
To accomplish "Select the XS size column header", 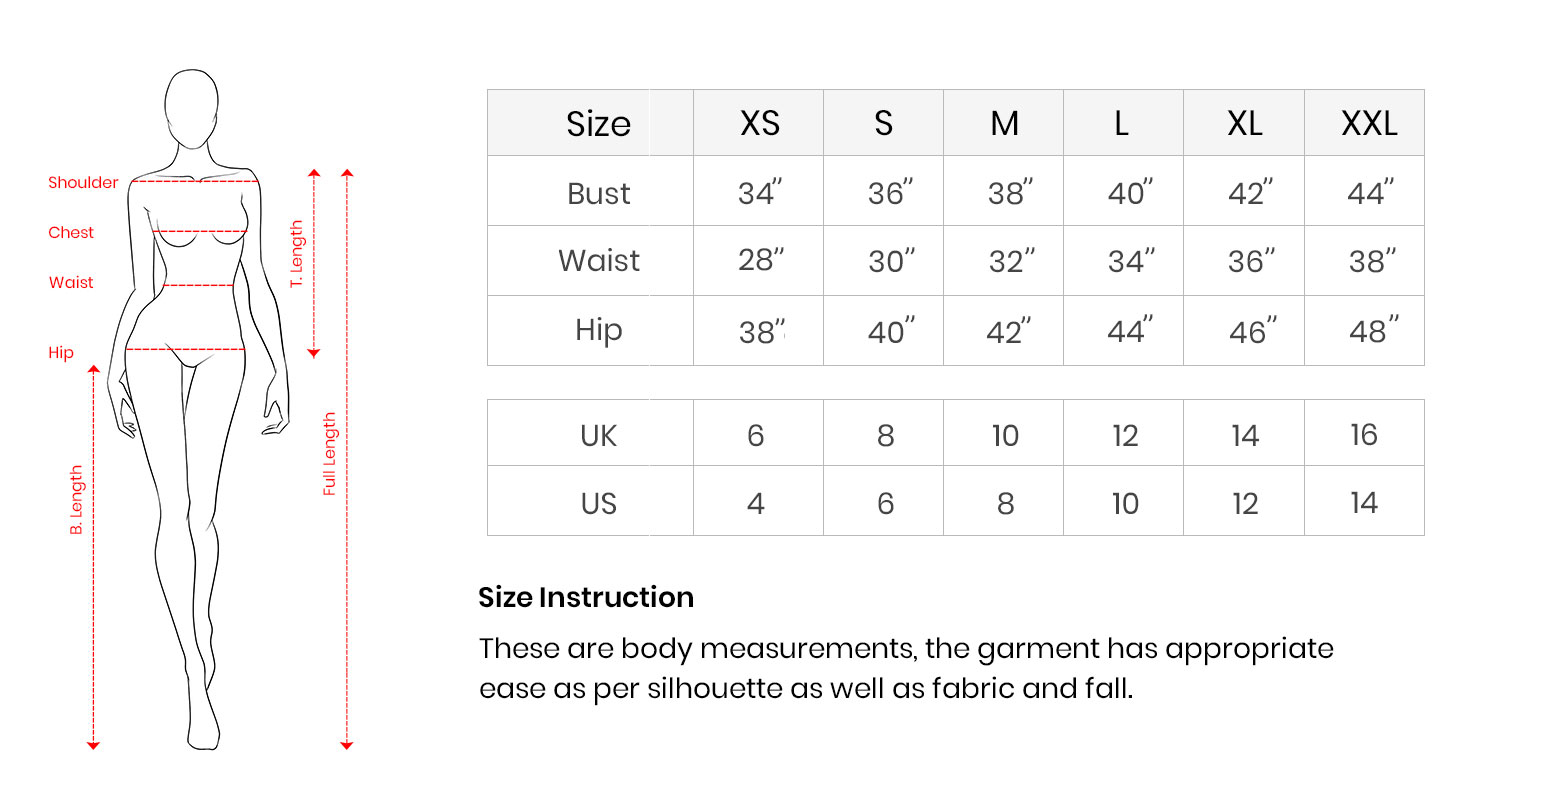I will click(759, 123).
